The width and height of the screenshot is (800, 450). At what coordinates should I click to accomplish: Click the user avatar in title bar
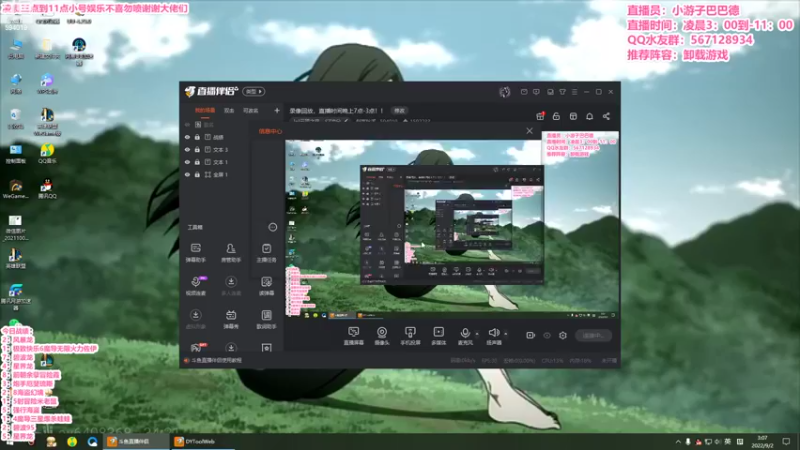[x=505, y=92]
